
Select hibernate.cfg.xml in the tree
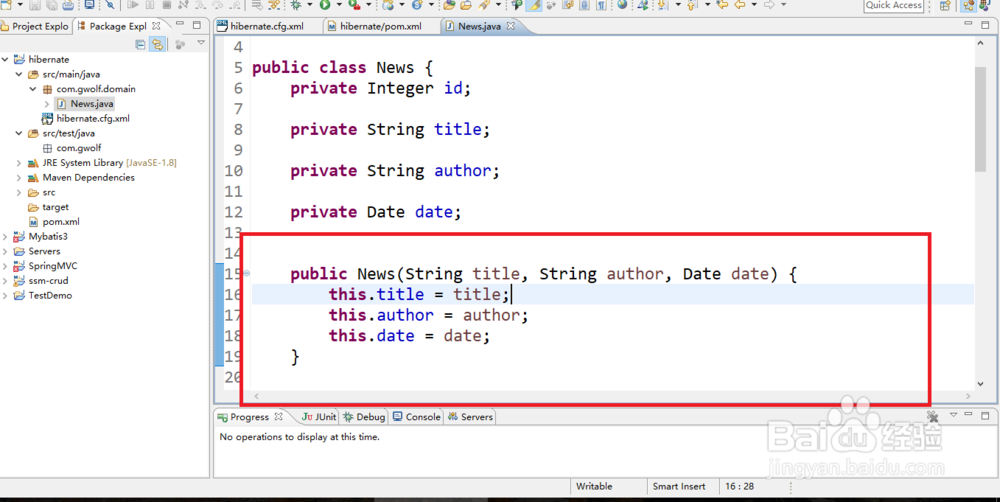(x=85, y=118)
